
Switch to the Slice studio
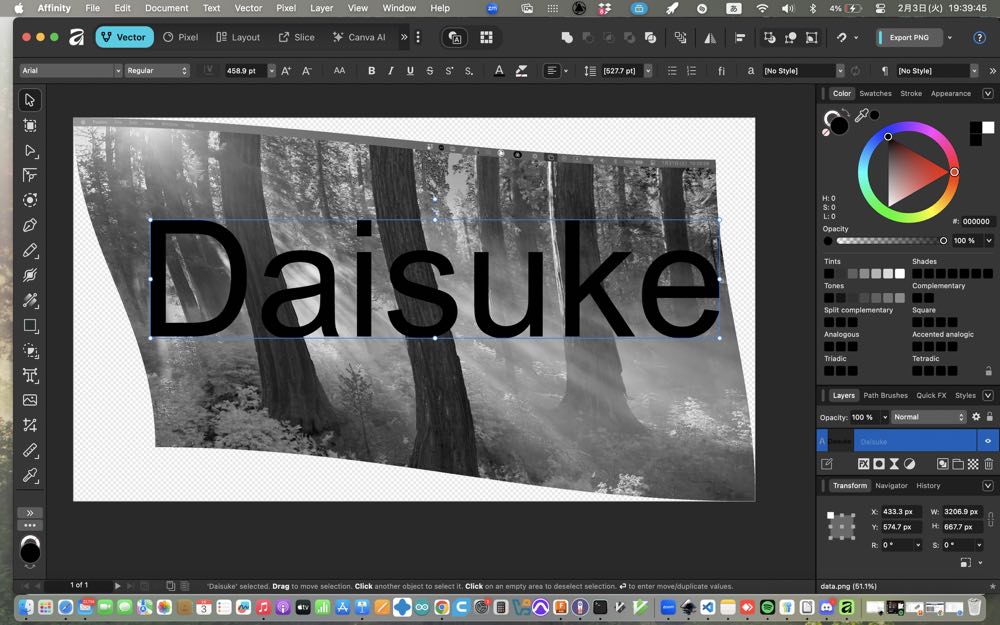(297, 38)
